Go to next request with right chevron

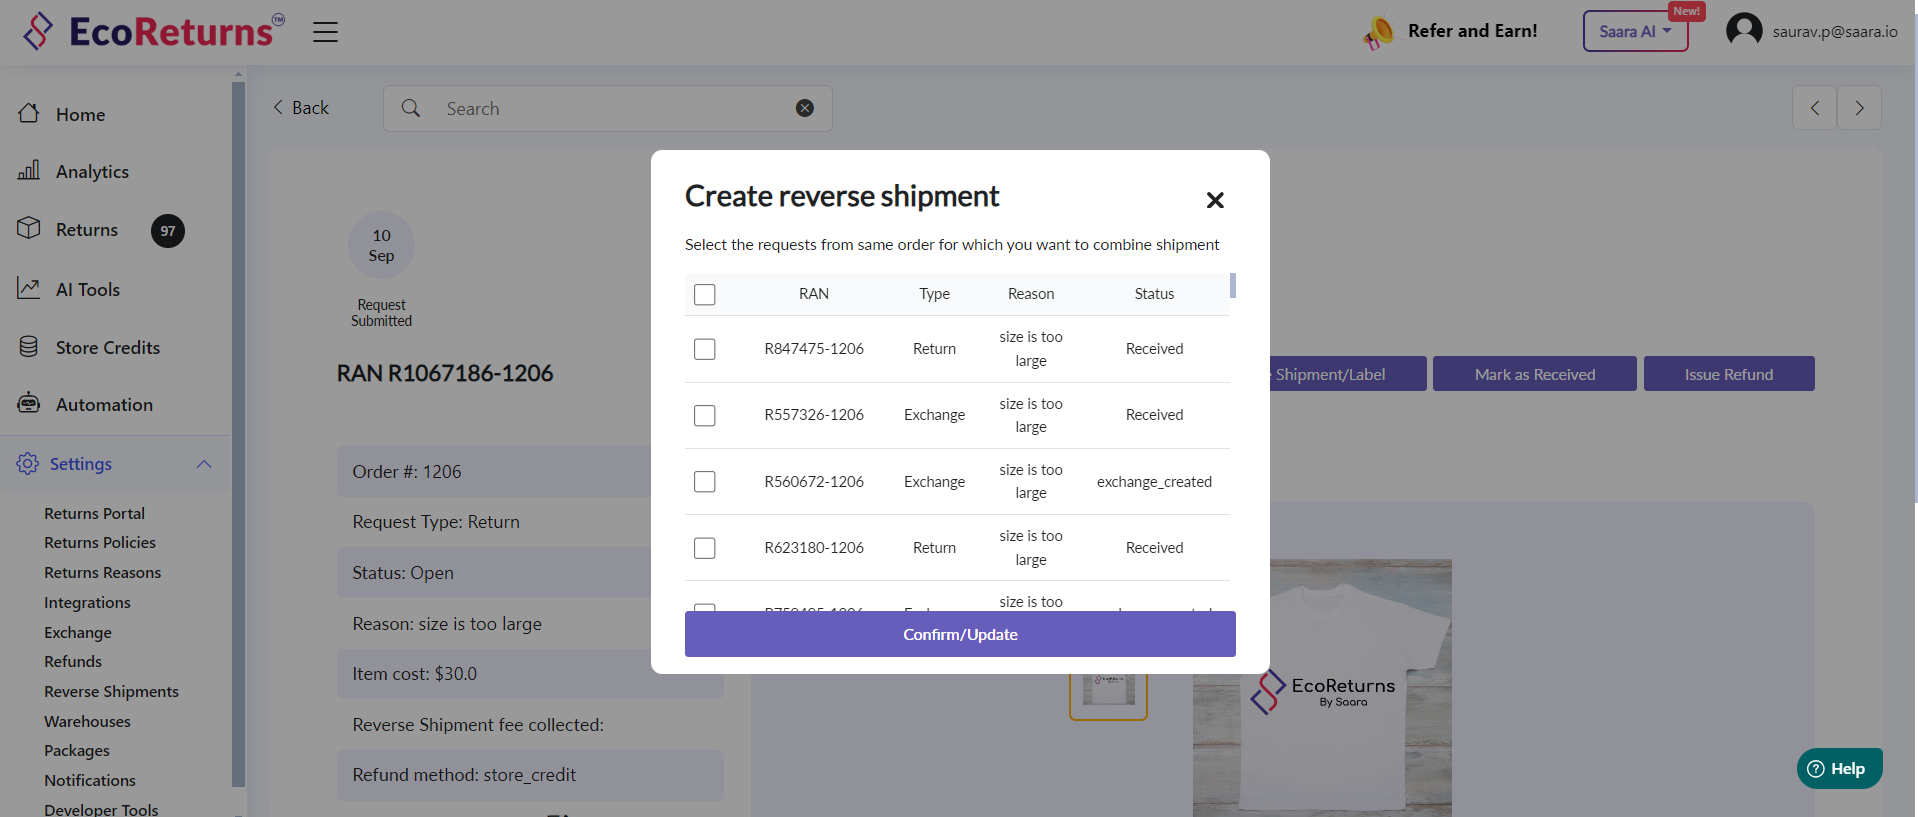pos(1858,108)
